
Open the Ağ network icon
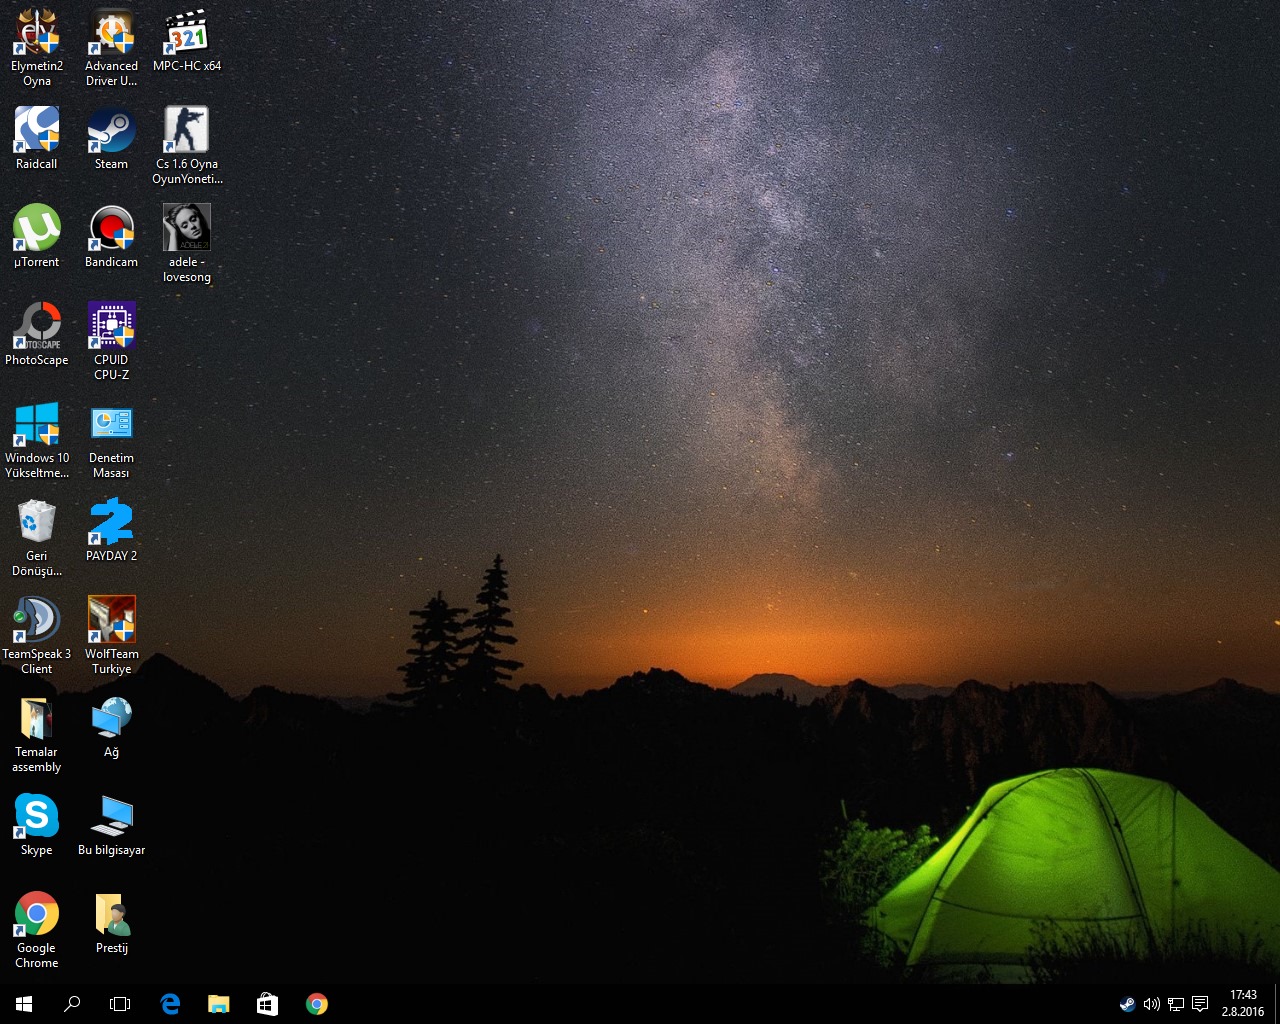click(x=111, y=726)
